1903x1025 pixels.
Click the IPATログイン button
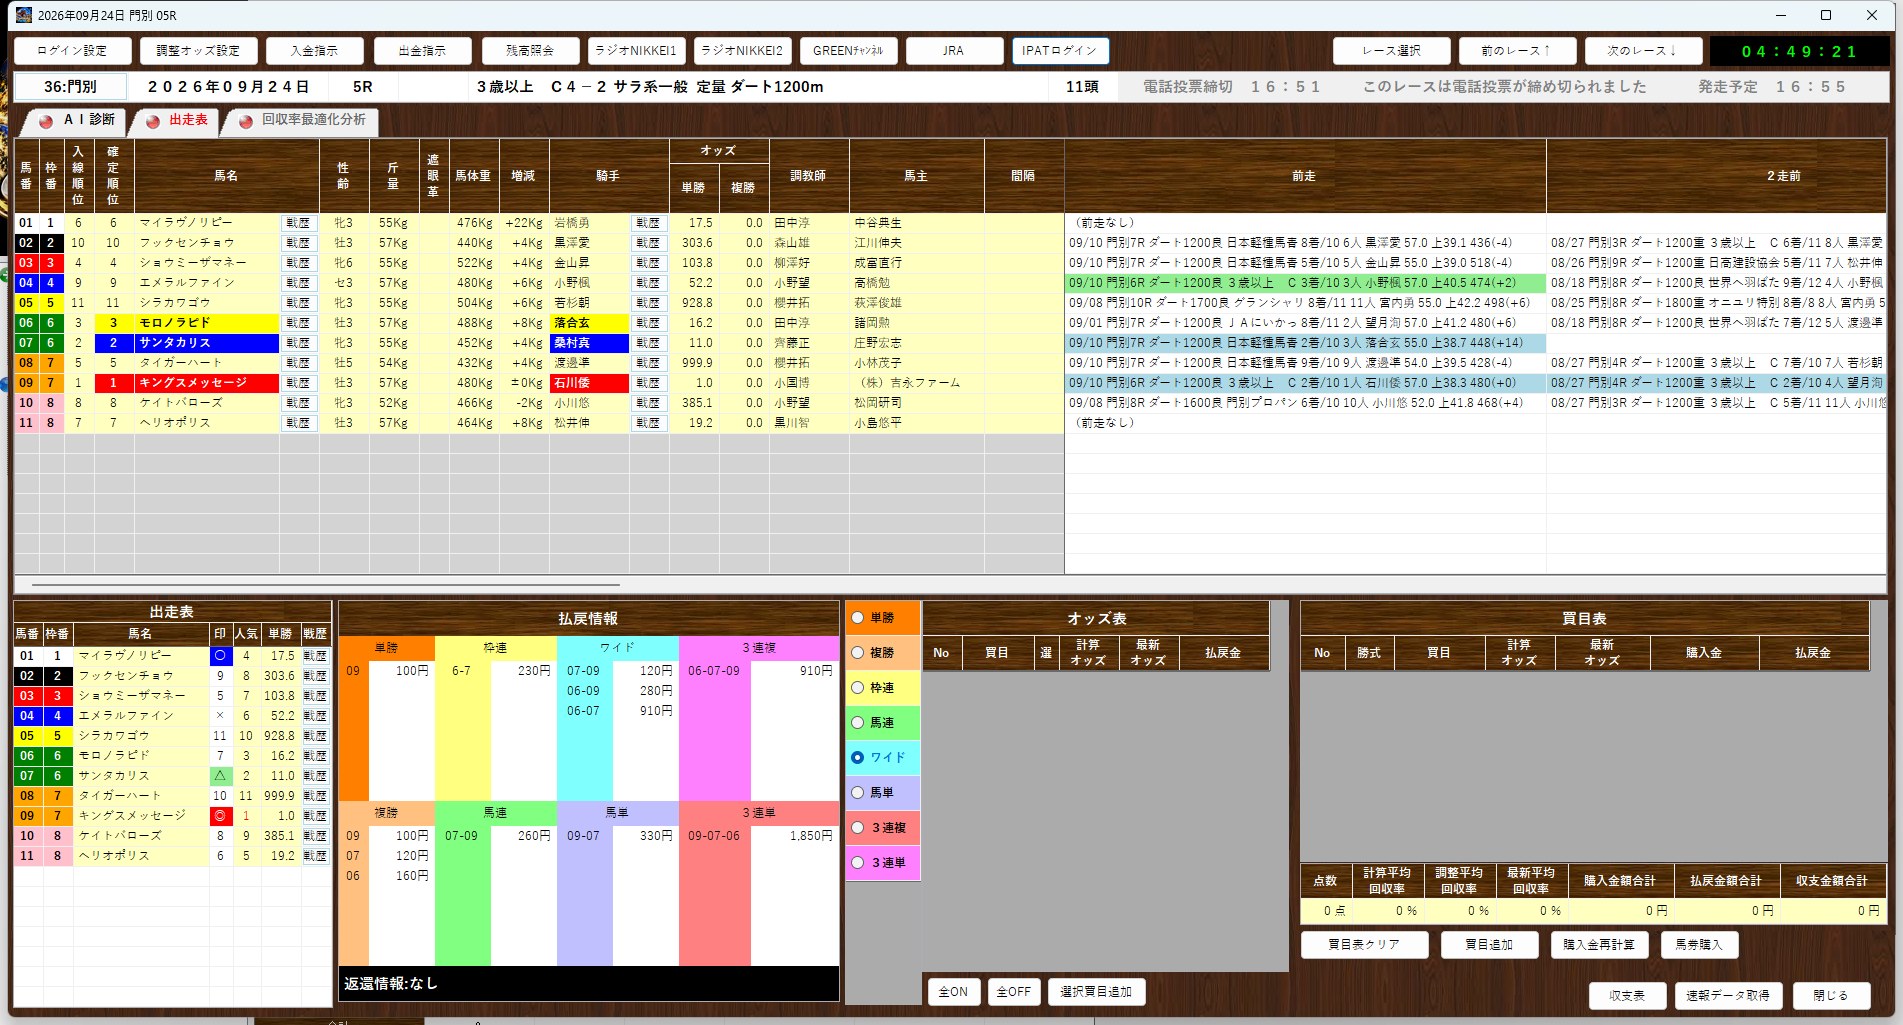(1060, 51)
